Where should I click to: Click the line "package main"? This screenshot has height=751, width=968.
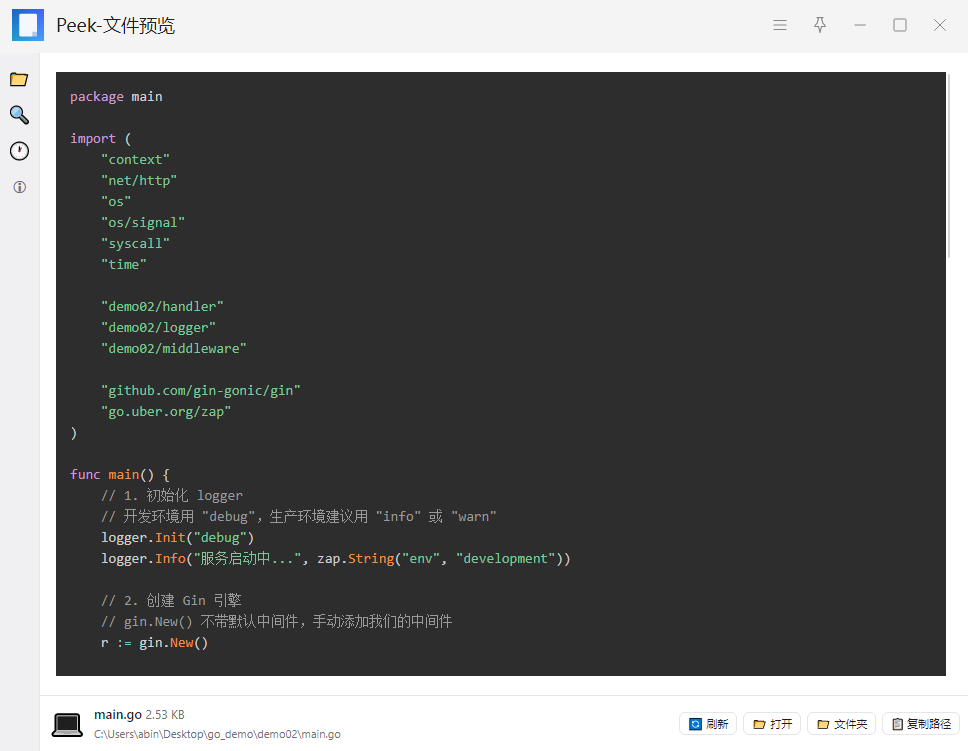point(116,97)
